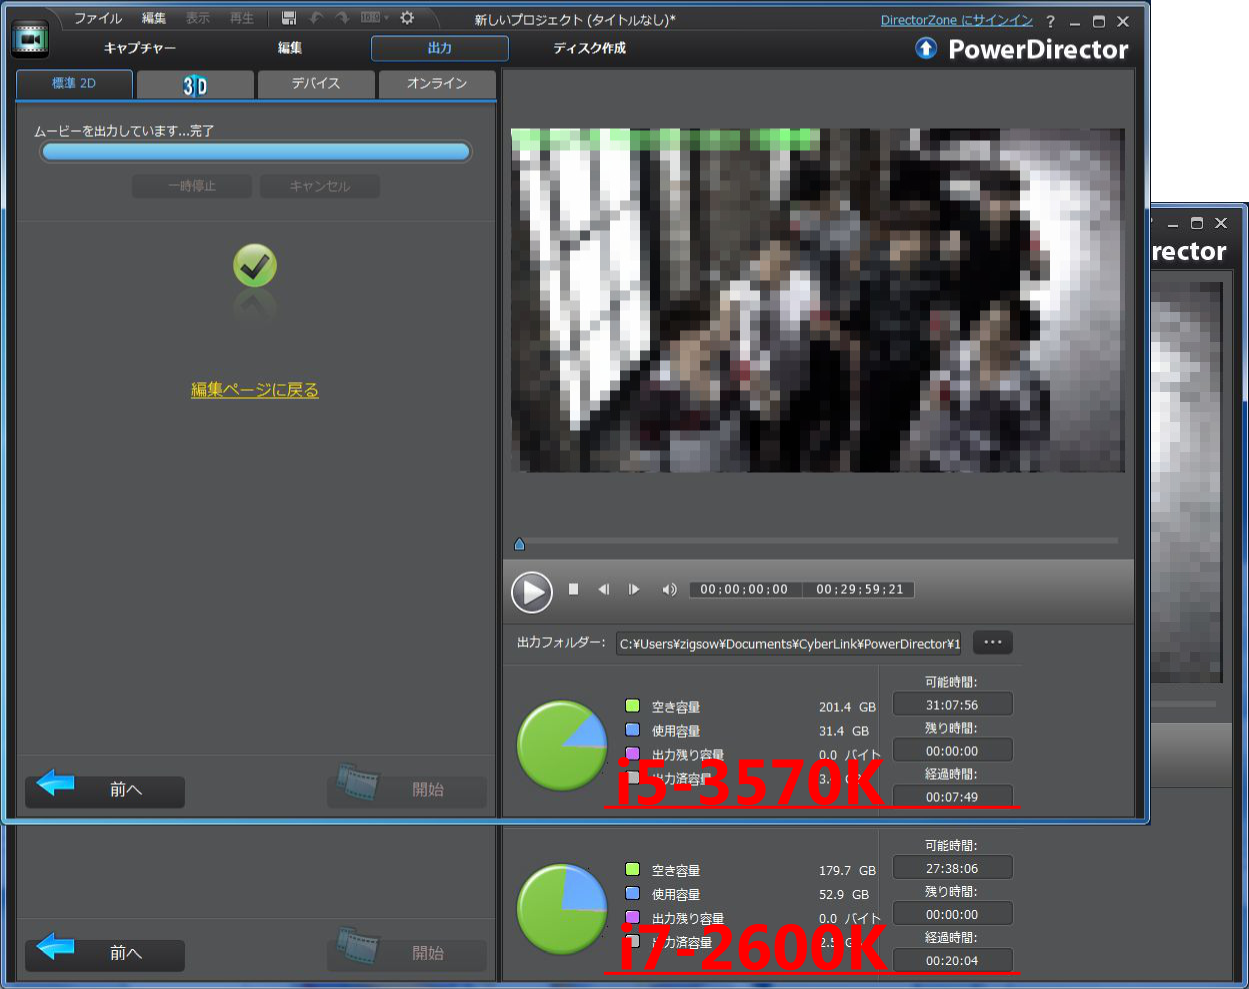Click the blue upgrade arrow beside PowerDirector
This screenshot has height=989, width=1249.
926,48
